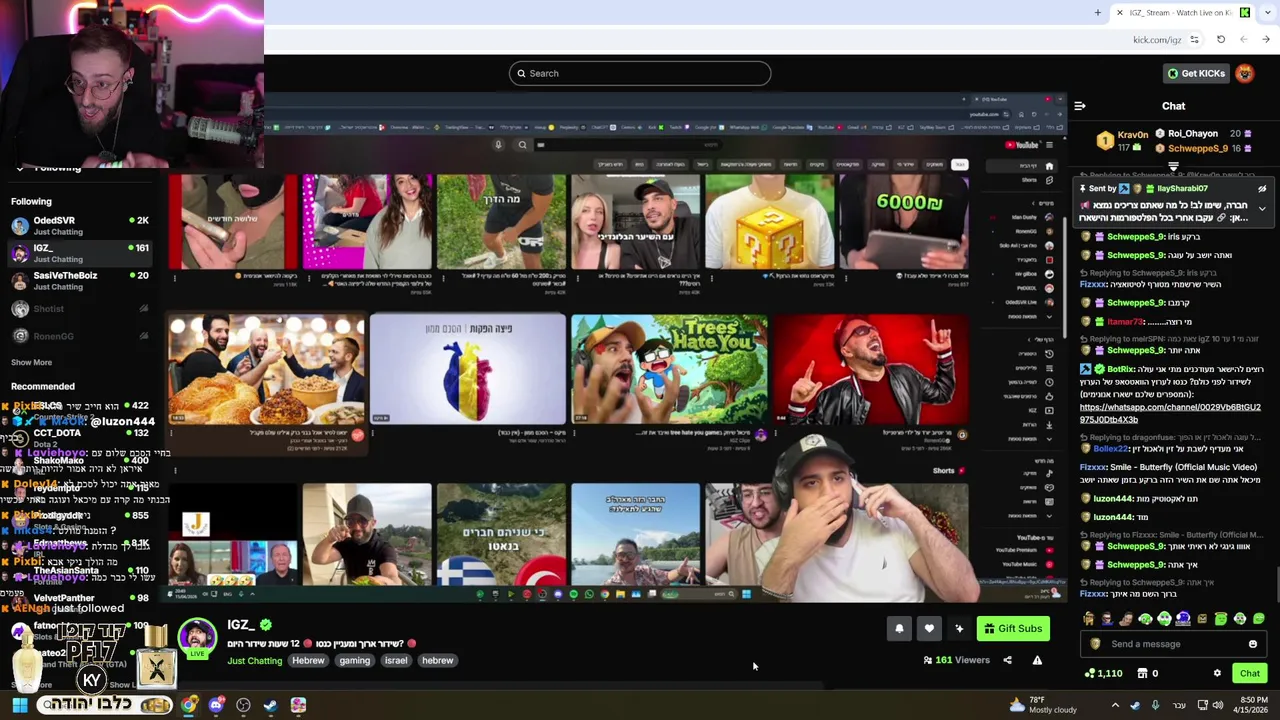
Task: Click the israel tag chip
Action: pos(396,660)
